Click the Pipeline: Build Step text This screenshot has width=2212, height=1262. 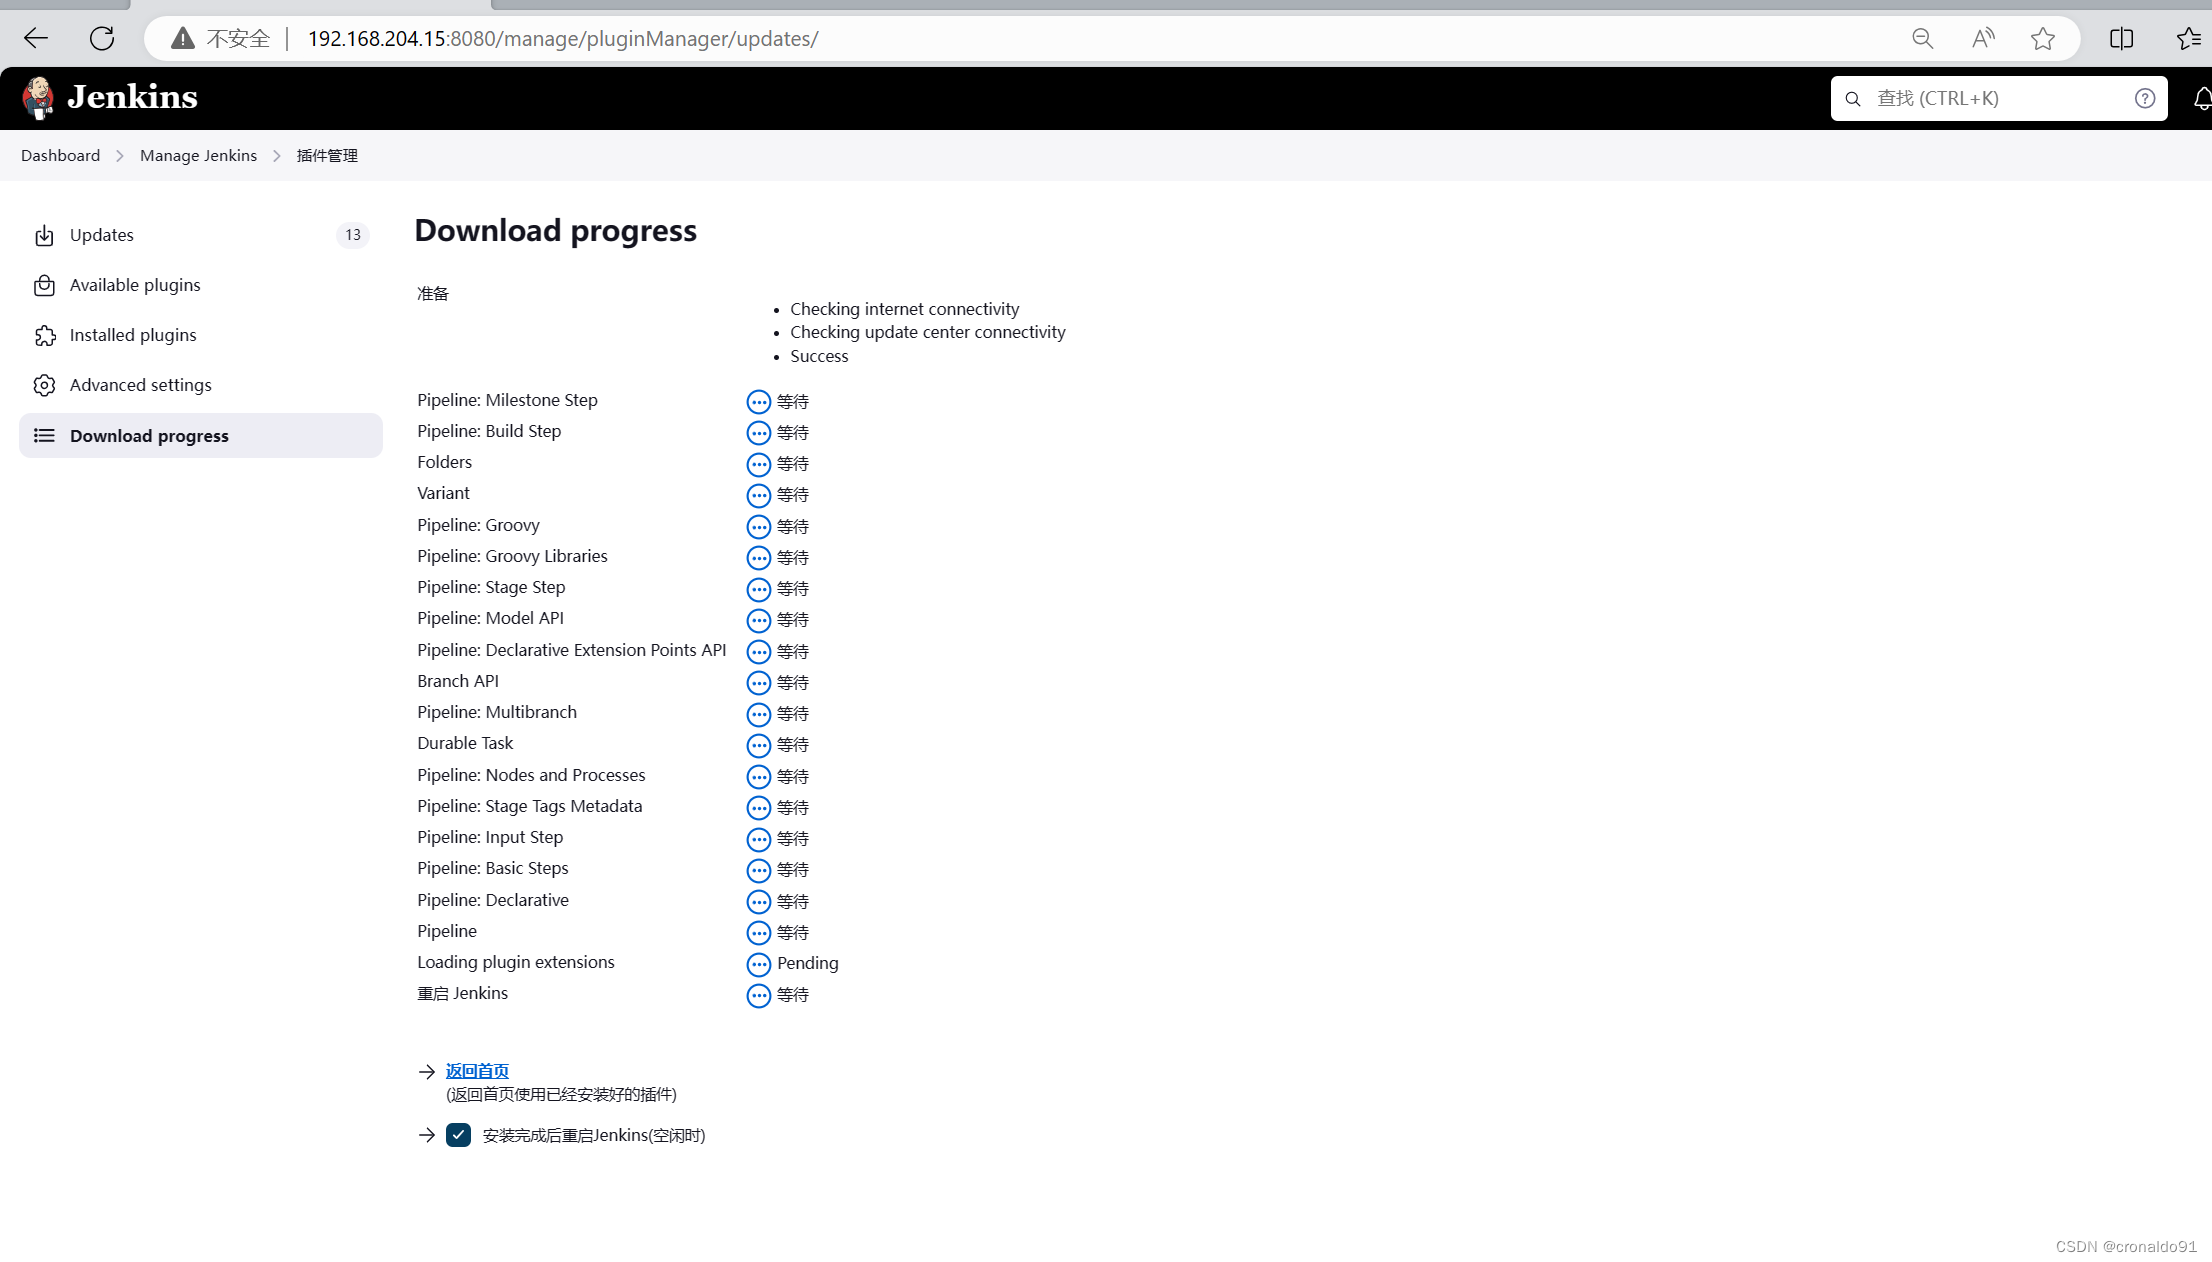(x=489, y=431)
